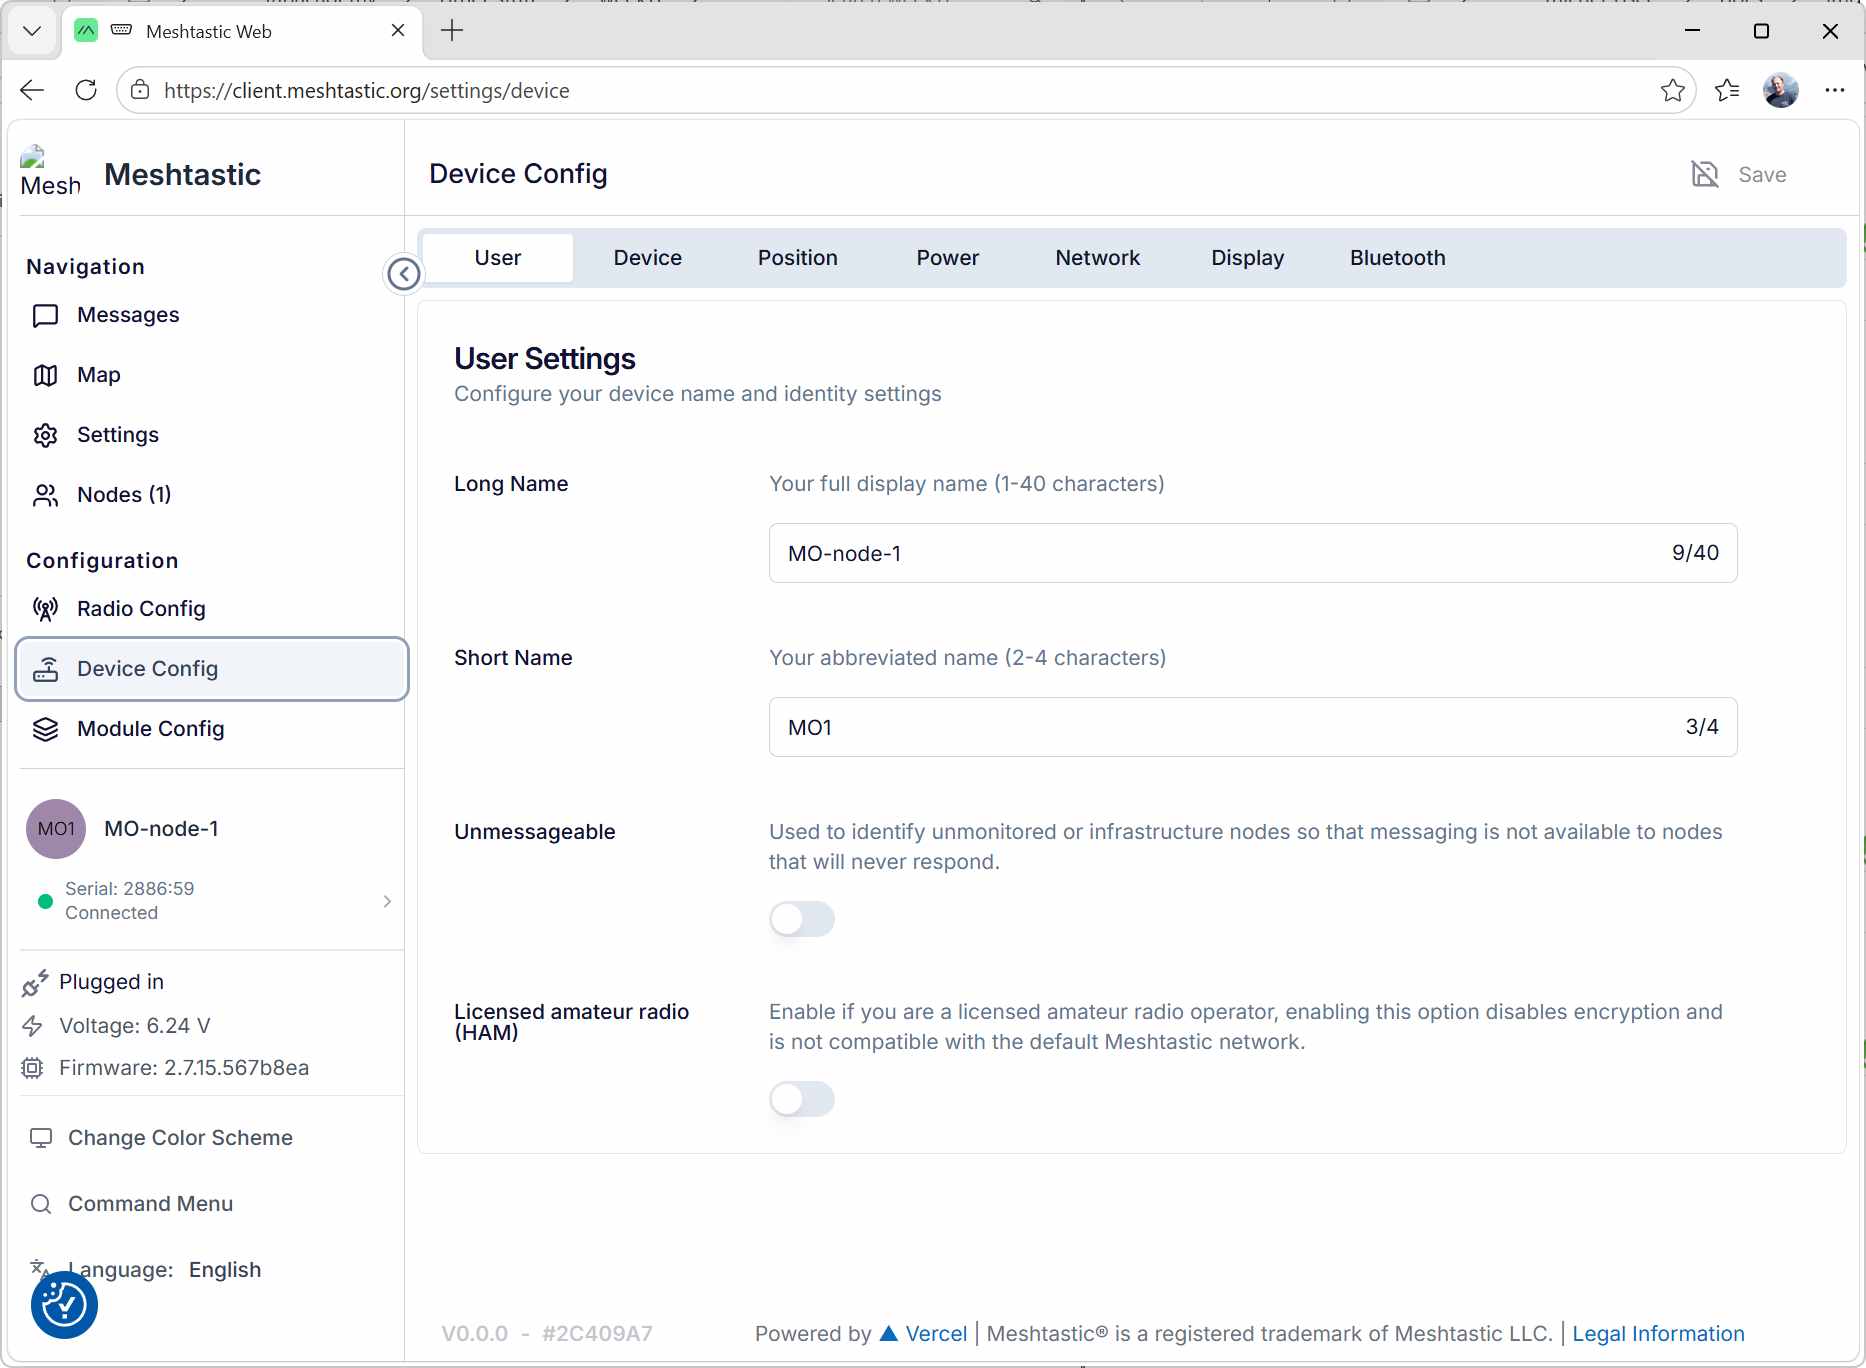Expand the Serial connection details chevron
The image size is (1866, 1368).
coord(387,901)
